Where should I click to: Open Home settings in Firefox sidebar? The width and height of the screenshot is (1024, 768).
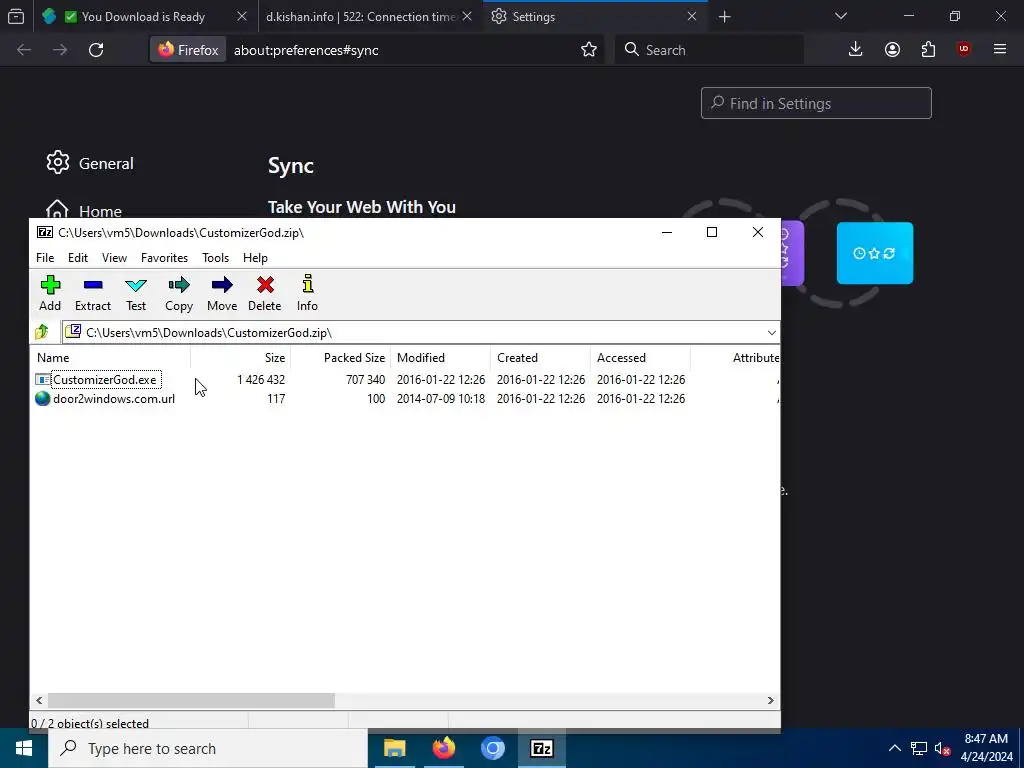point(84,210)
